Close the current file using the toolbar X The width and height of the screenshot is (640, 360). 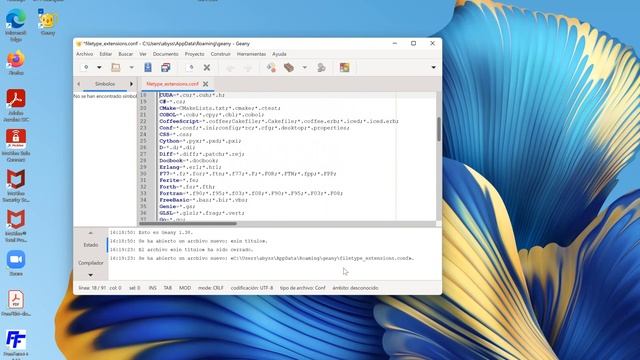[x=207, y=67]
